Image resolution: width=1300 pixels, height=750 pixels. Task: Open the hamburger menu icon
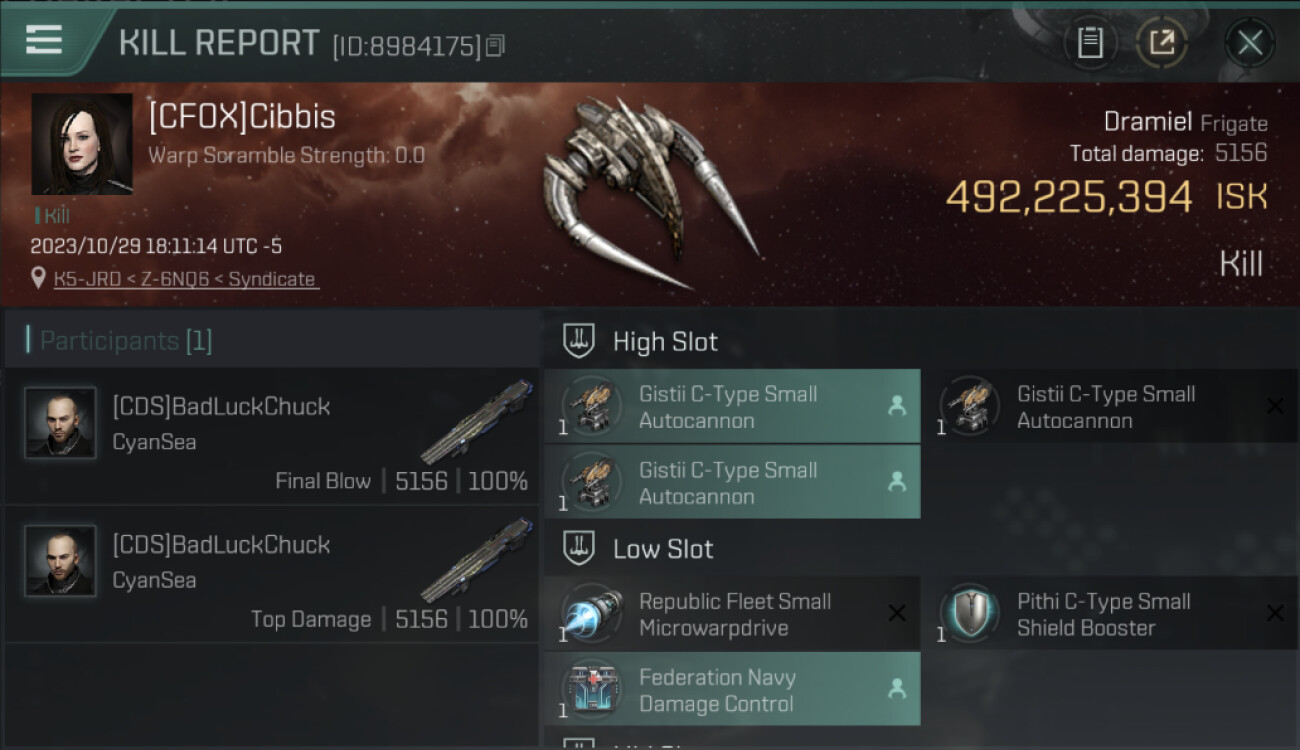44,40
